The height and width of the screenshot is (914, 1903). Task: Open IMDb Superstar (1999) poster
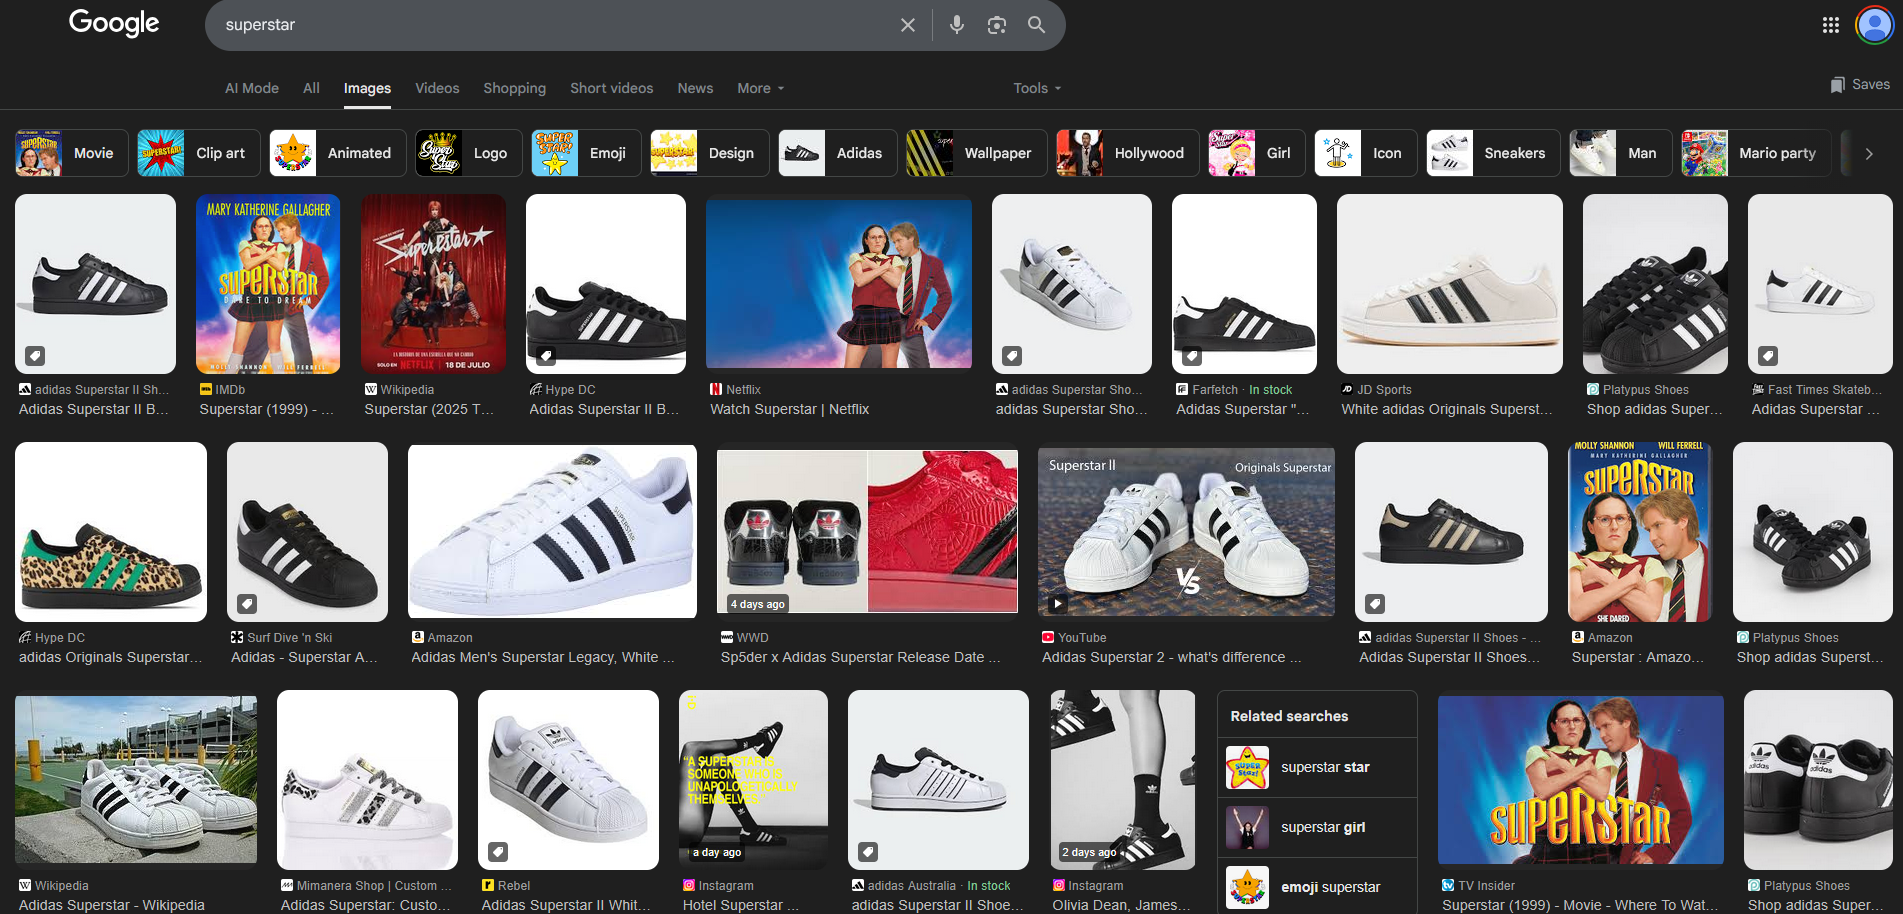click(x=268, y=284)
